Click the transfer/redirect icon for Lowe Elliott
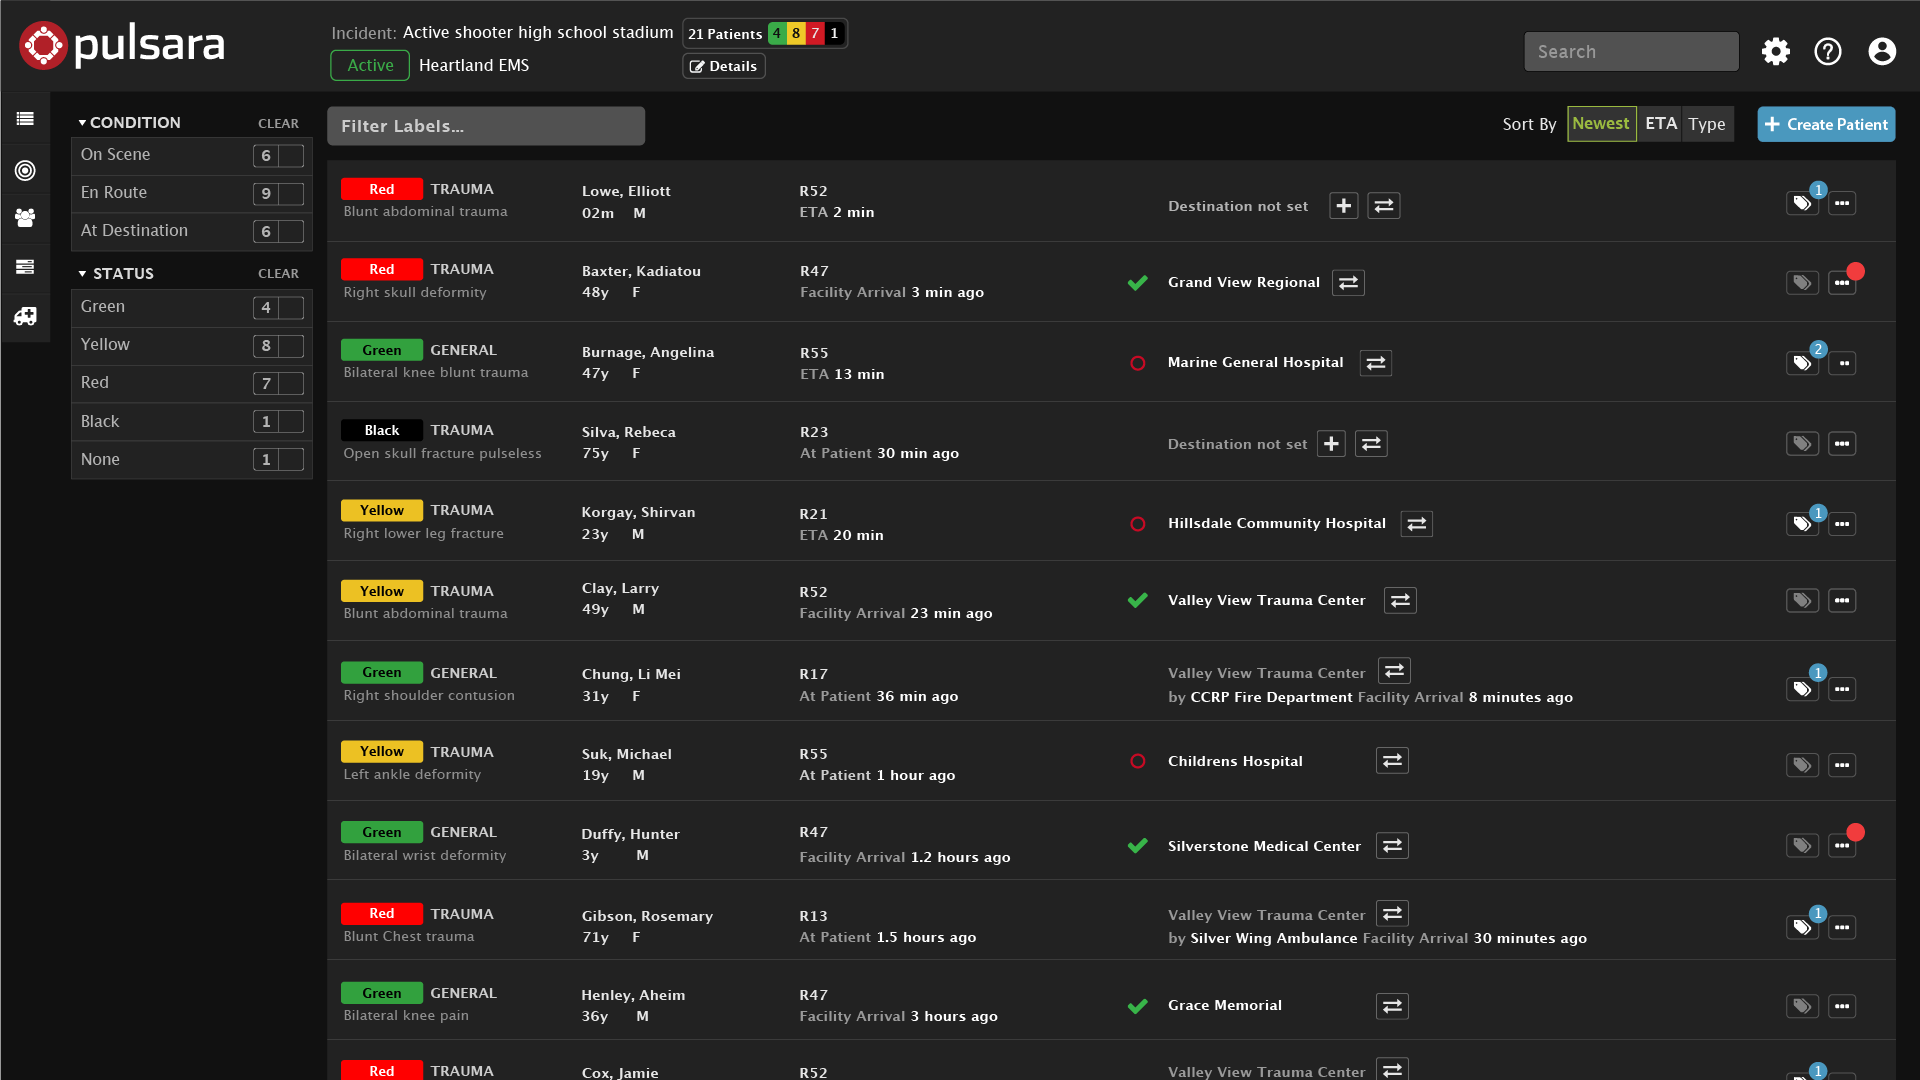The height and width of the screenshot is (1080, 1920). [x=1383, y=206]
